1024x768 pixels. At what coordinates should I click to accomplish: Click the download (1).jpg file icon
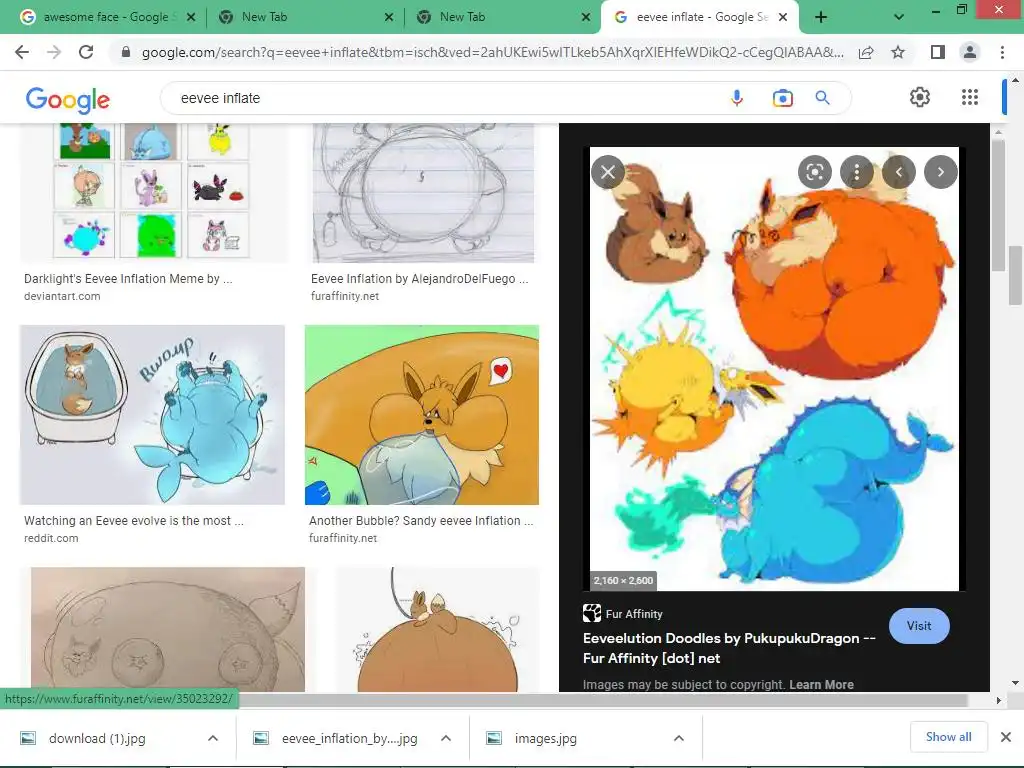(28, 738)
